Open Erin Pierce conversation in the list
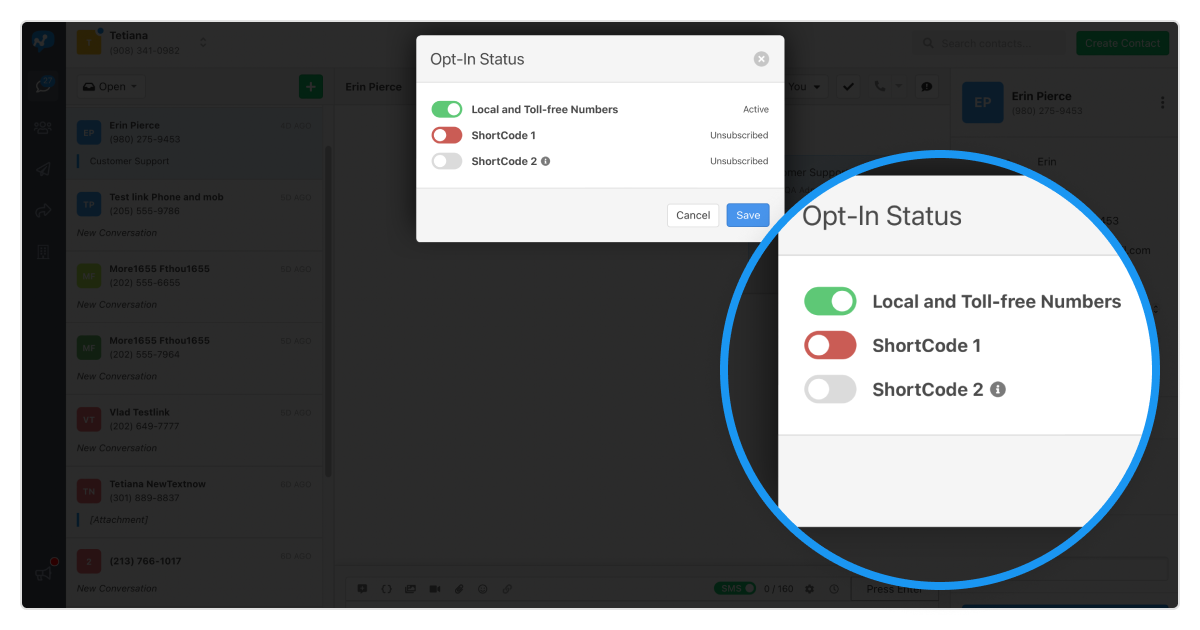This screenshot has height=630, width=1200. (195, 143)
